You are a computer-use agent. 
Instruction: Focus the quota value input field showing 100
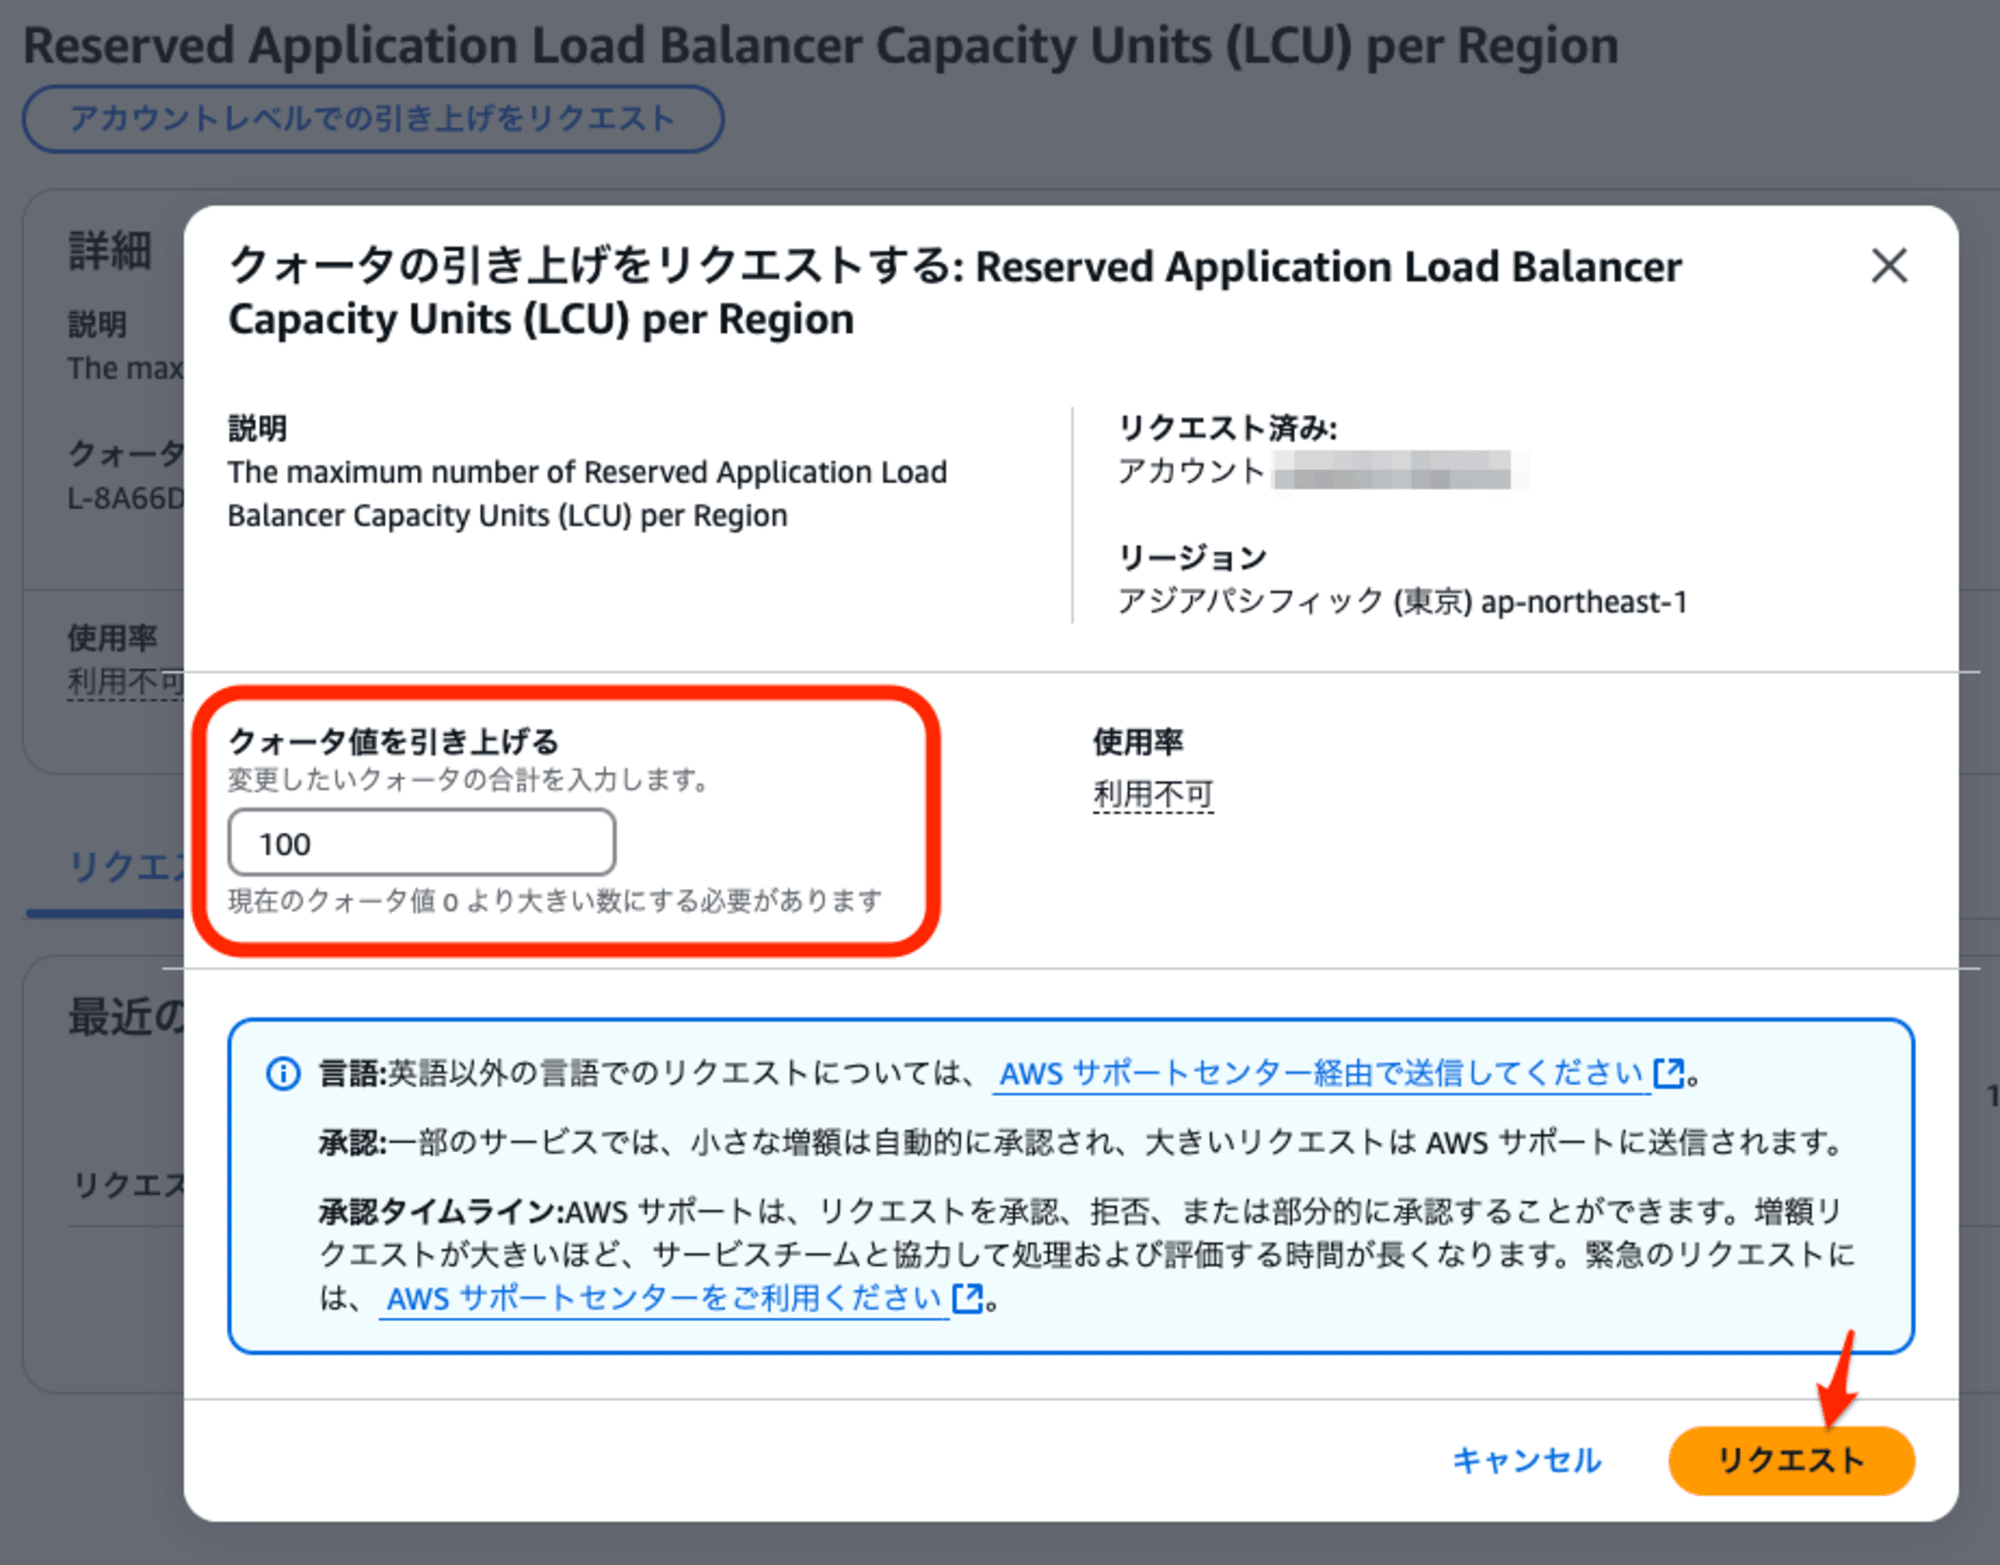click(422, 843)
